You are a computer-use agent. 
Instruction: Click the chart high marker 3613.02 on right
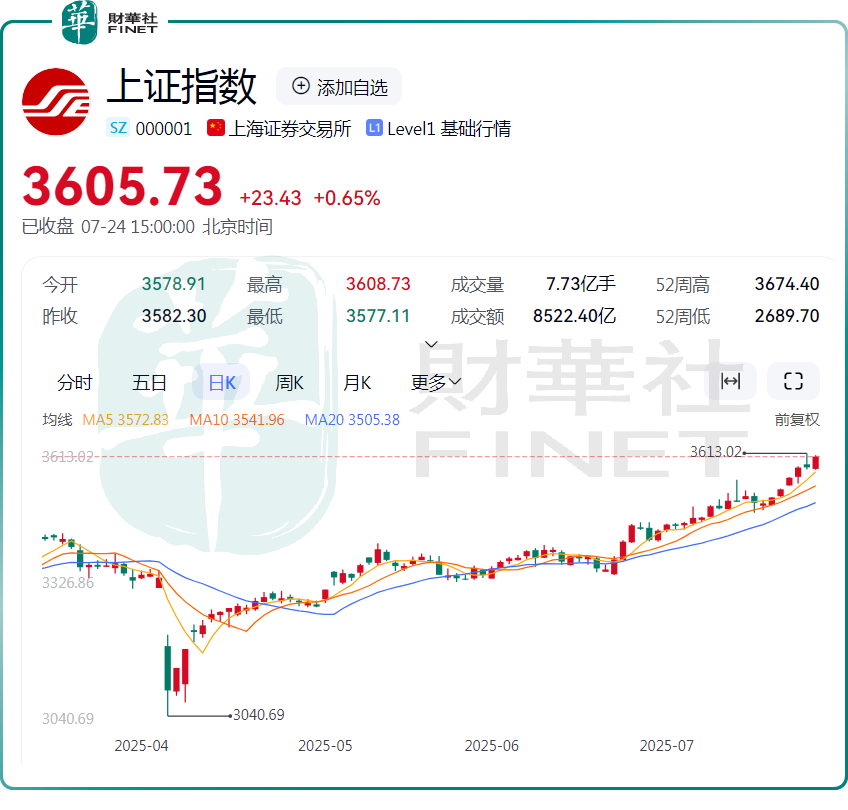pos(716,452)
